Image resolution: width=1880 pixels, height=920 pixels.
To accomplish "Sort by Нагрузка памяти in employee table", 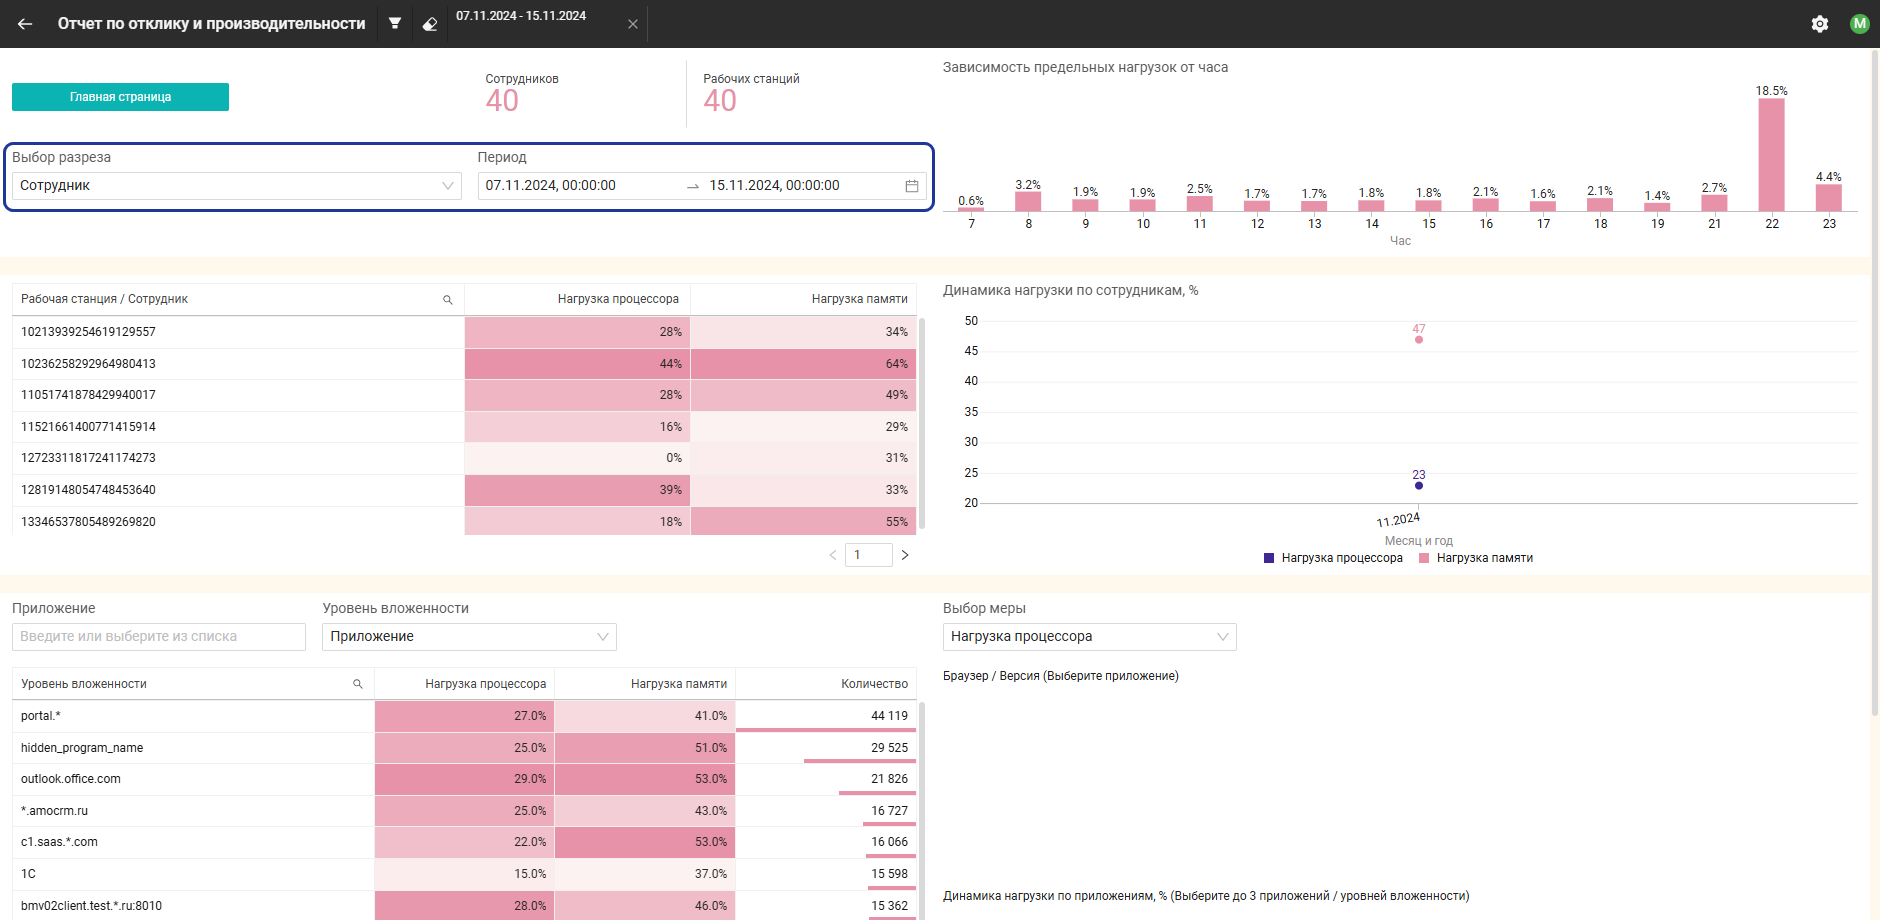I will (x=859, y=299).
